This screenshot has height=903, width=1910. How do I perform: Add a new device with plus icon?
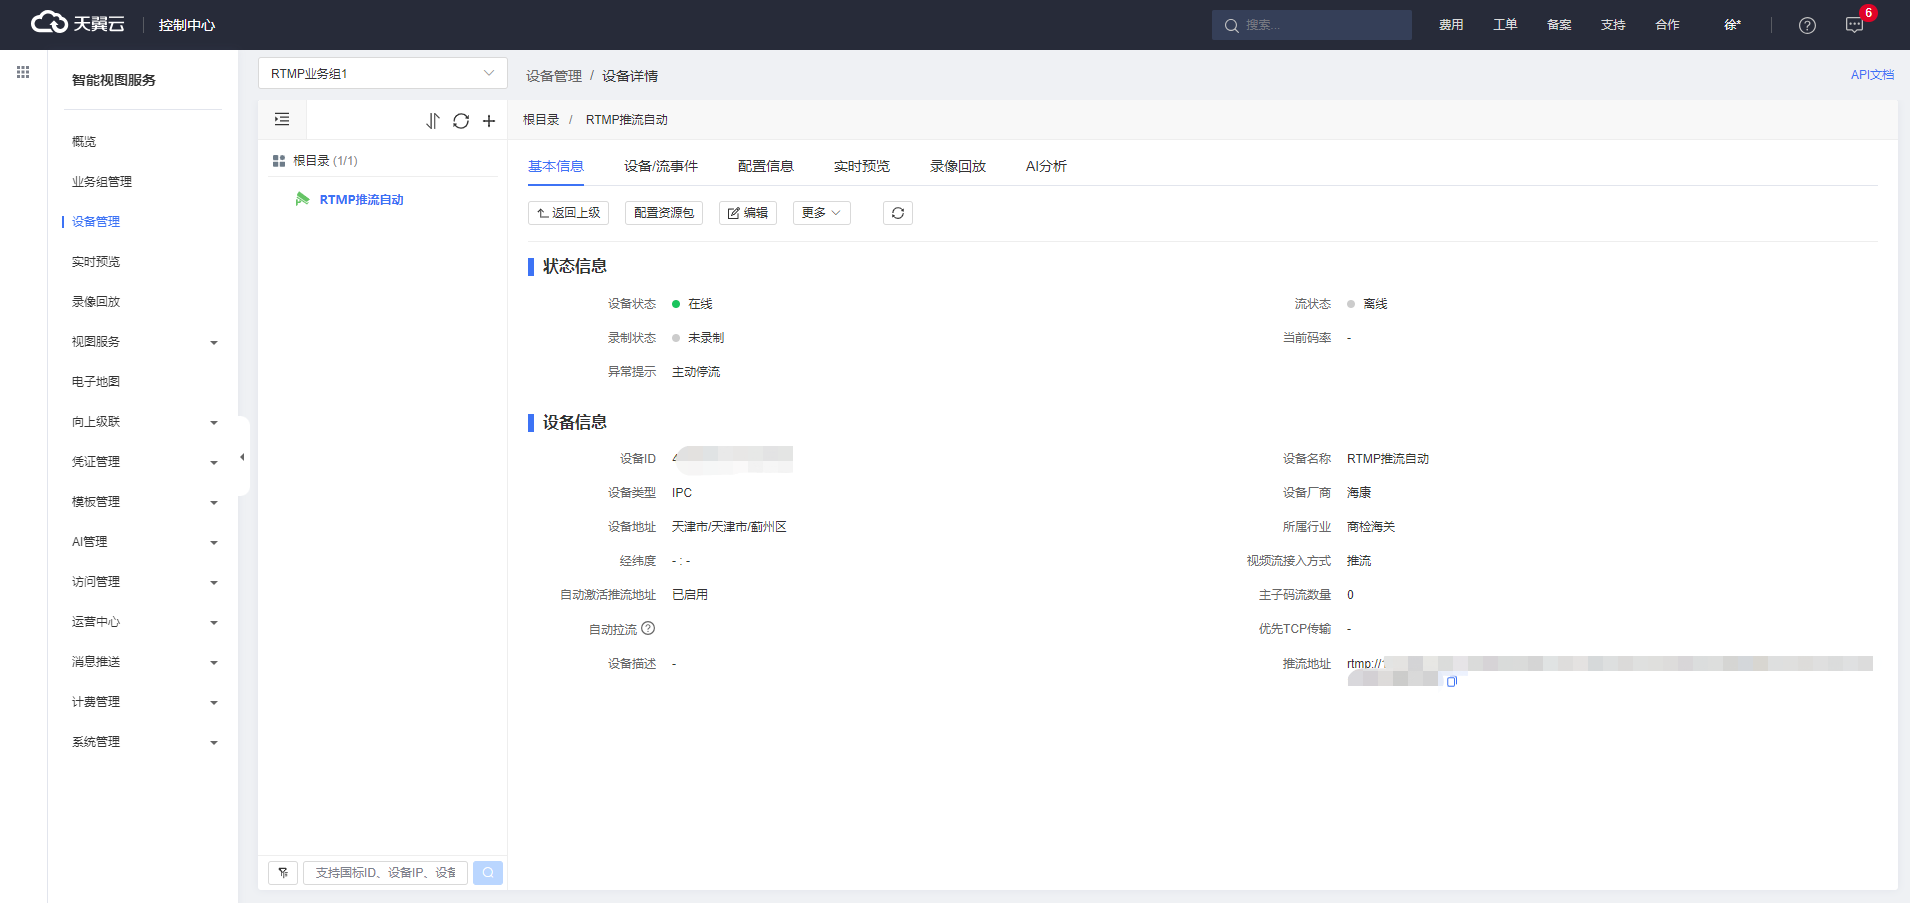click(x=489, y=121)
